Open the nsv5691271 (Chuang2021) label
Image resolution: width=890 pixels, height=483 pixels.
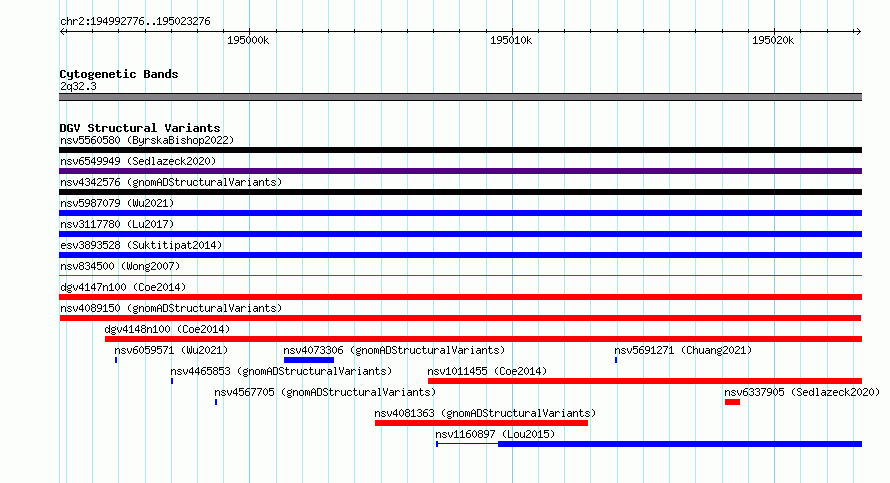pos(683,350)
